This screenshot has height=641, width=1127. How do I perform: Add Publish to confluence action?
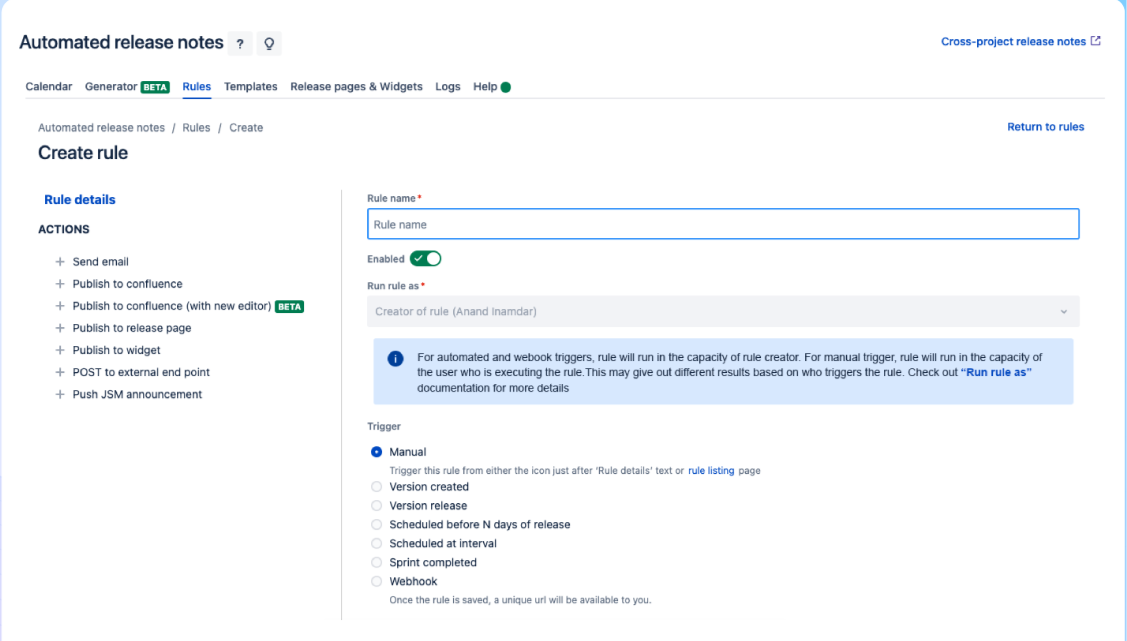pos(127,284)
